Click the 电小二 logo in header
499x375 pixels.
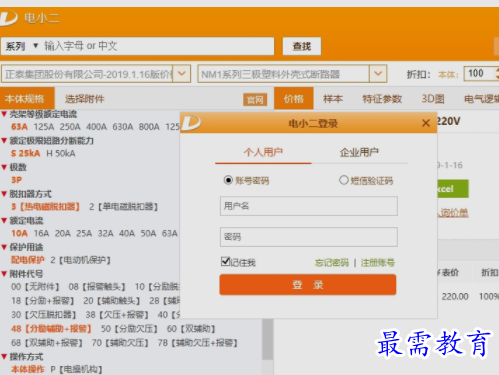[x=8, y=18]
